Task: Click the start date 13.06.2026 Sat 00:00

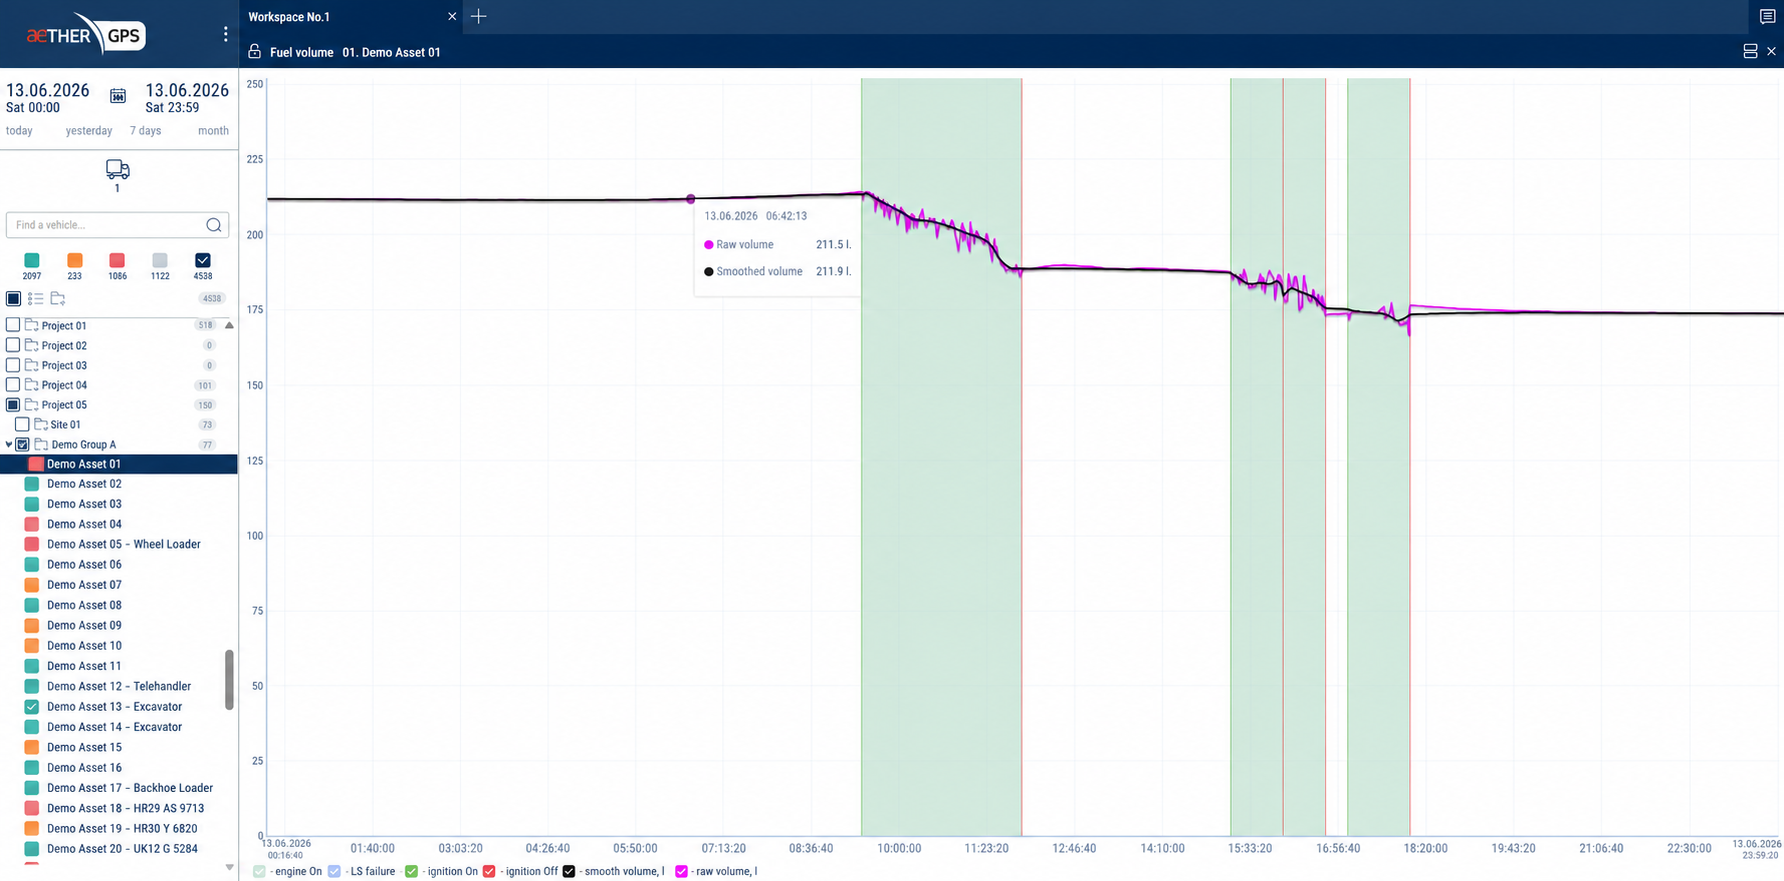Action: [48, 97]
